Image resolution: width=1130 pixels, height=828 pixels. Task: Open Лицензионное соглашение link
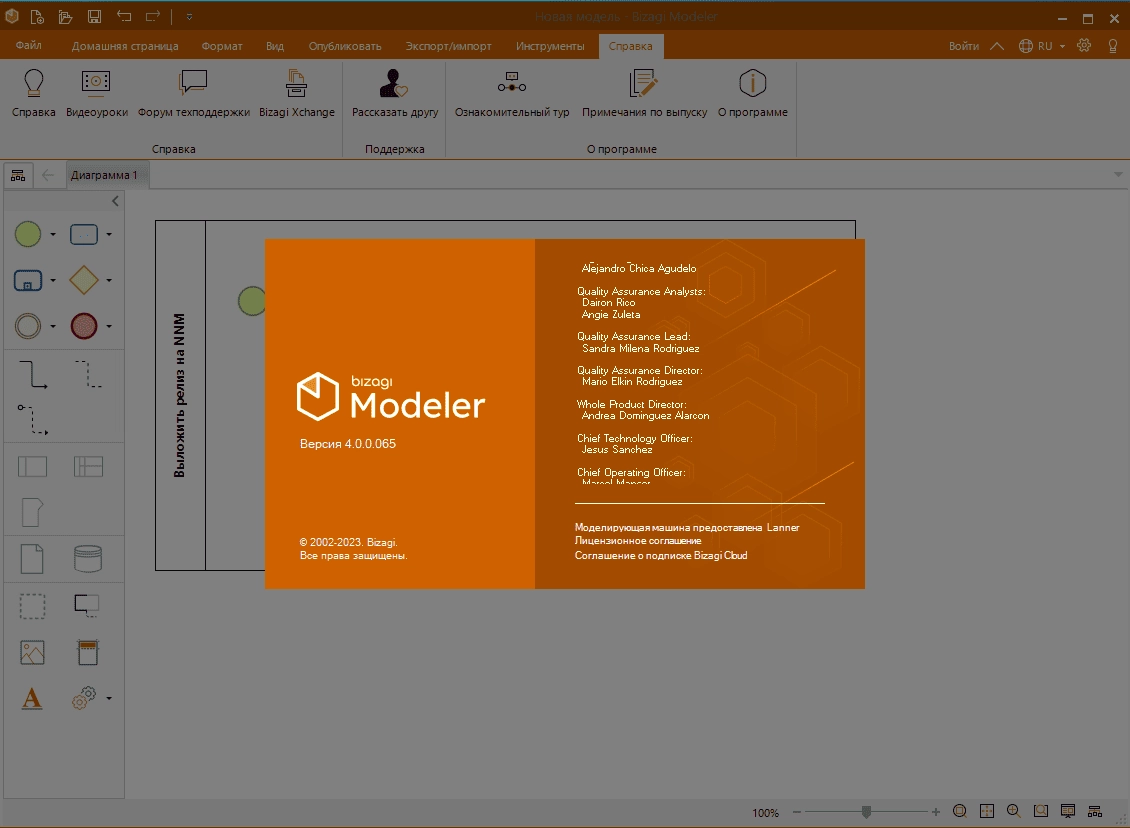tap(638, 541)
